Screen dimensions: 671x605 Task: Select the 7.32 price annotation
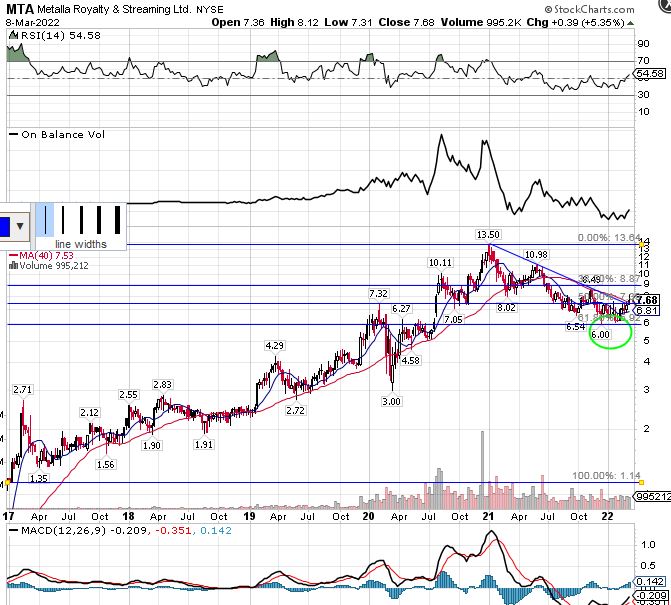click(x=378, y=294)
